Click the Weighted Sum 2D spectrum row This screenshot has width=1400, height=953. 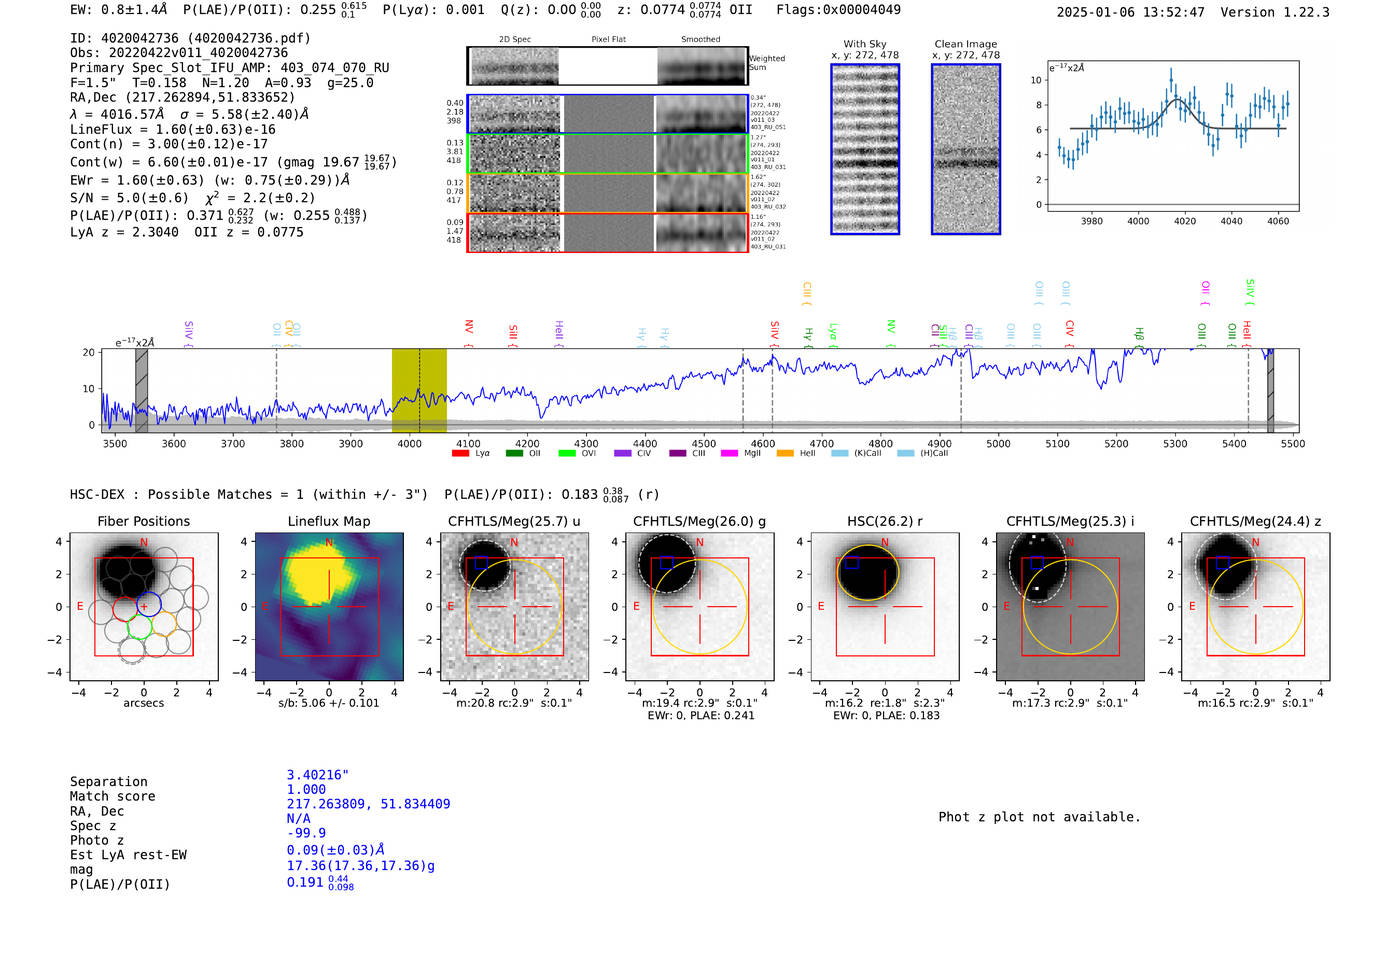tap(607, 66)
